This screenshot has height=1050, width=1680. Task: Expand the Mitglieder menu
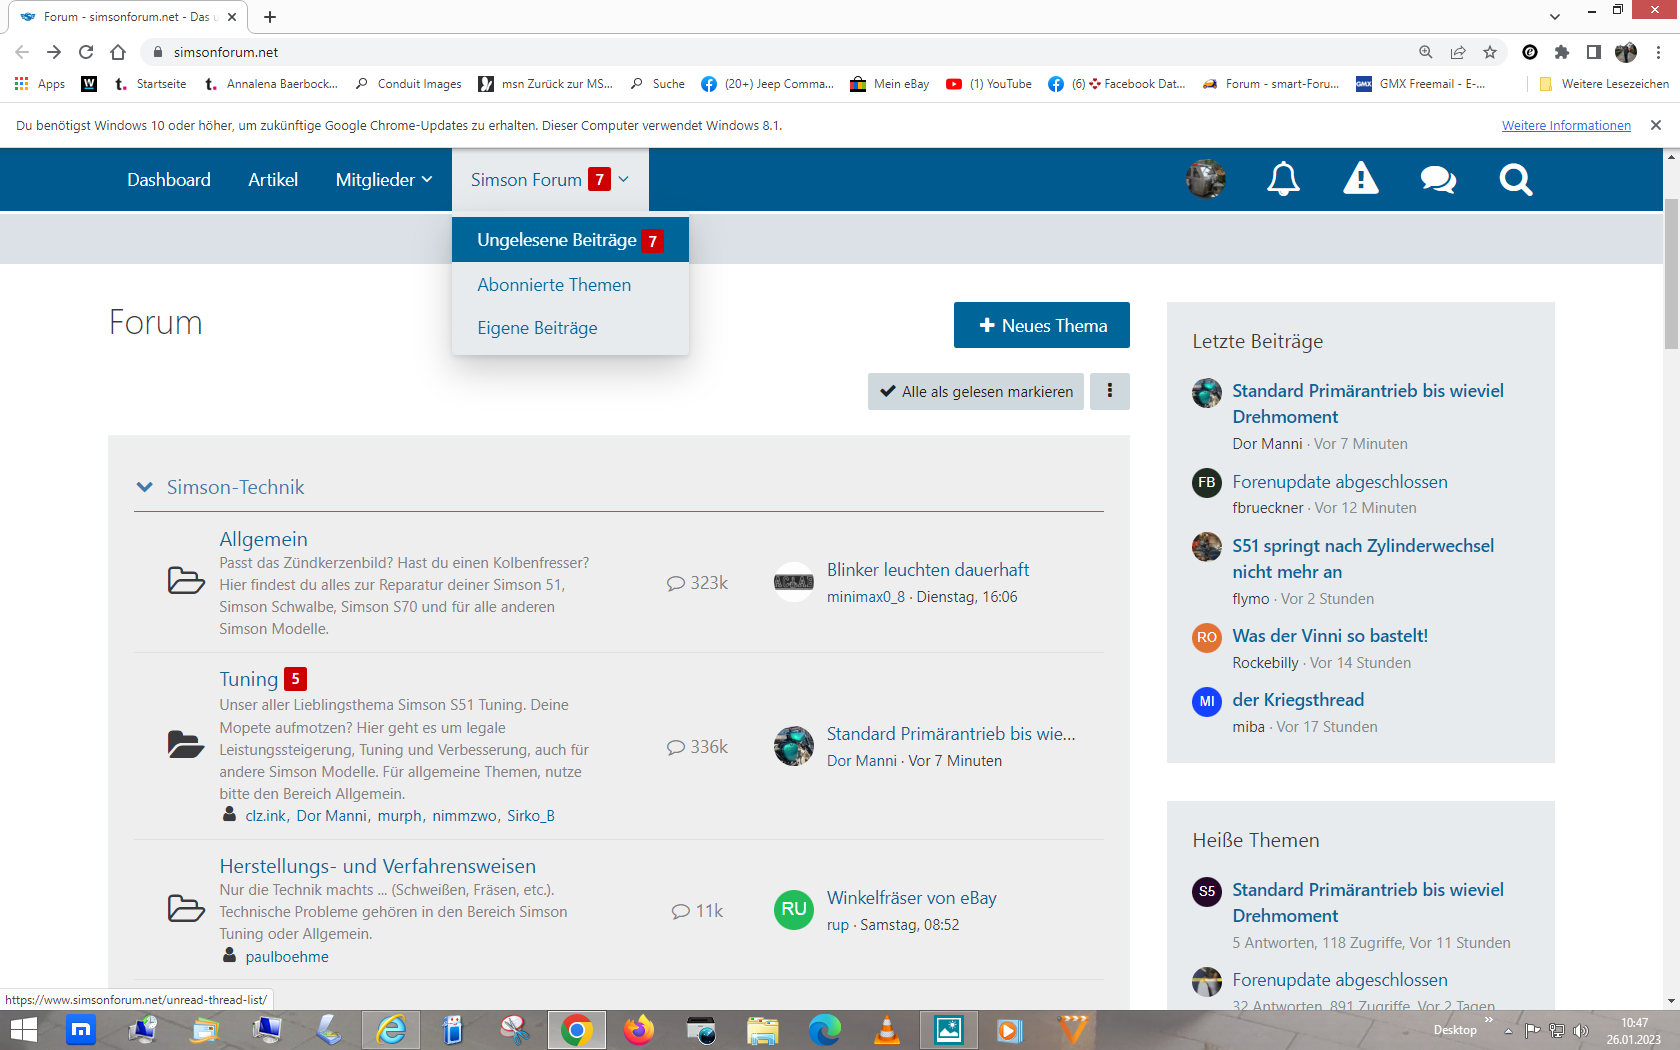[x=384, y=180]
